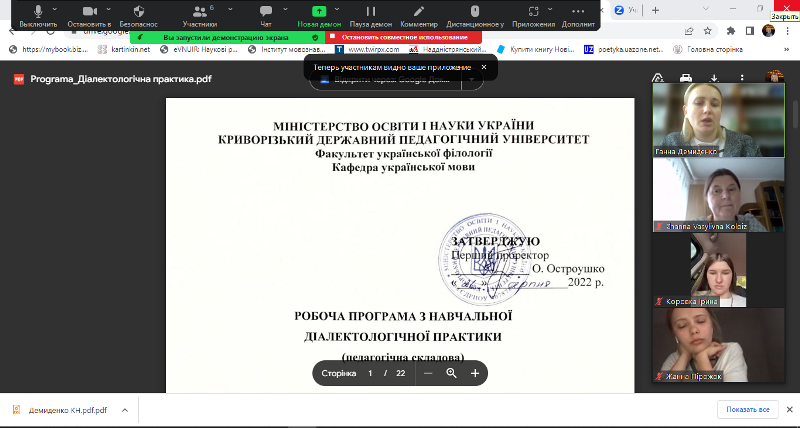Click zoom in plus in PDF toolbar

[475, 373]
